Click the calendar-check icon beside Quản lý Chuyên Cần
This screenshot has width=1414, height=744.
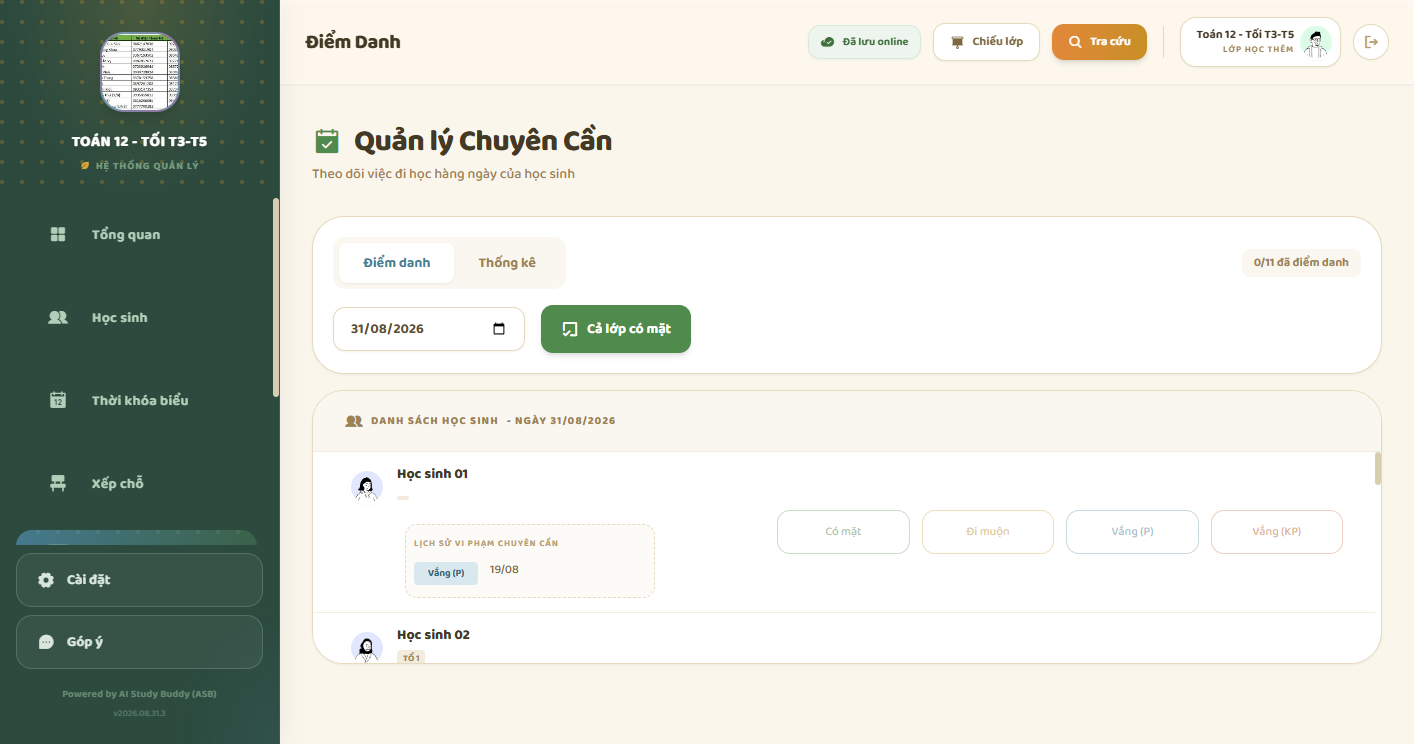327,141
